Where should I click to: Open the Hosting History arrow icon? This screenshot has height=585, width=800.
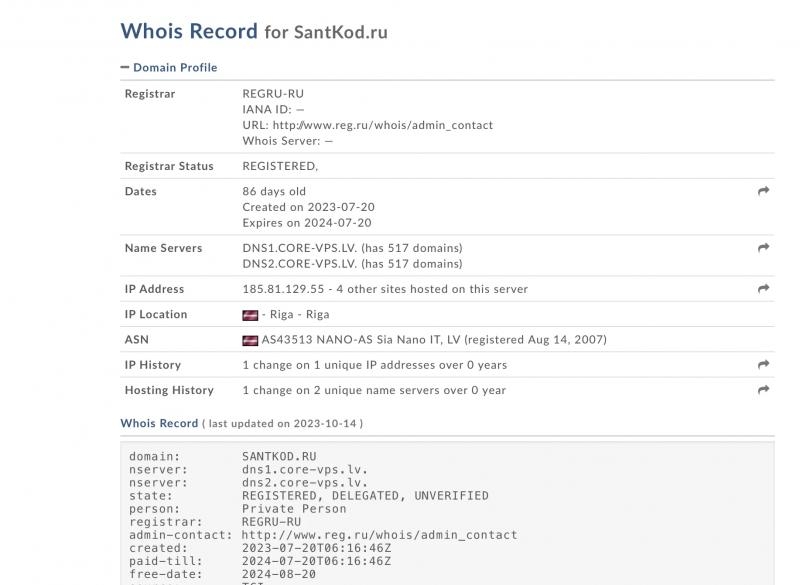[x=763, y=390]
